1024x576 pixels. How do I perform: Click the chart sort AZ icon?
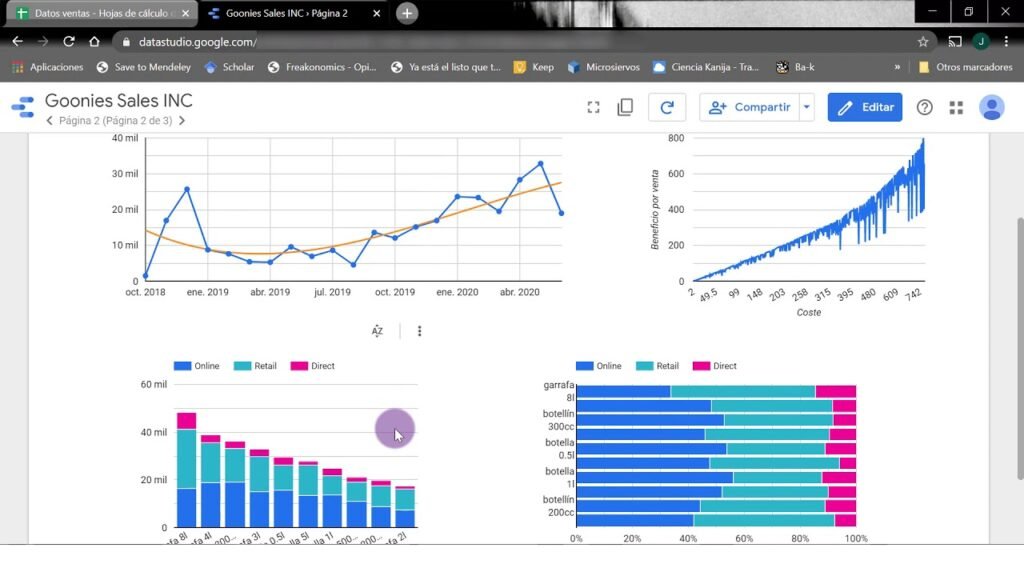click(x=377, y=331)
